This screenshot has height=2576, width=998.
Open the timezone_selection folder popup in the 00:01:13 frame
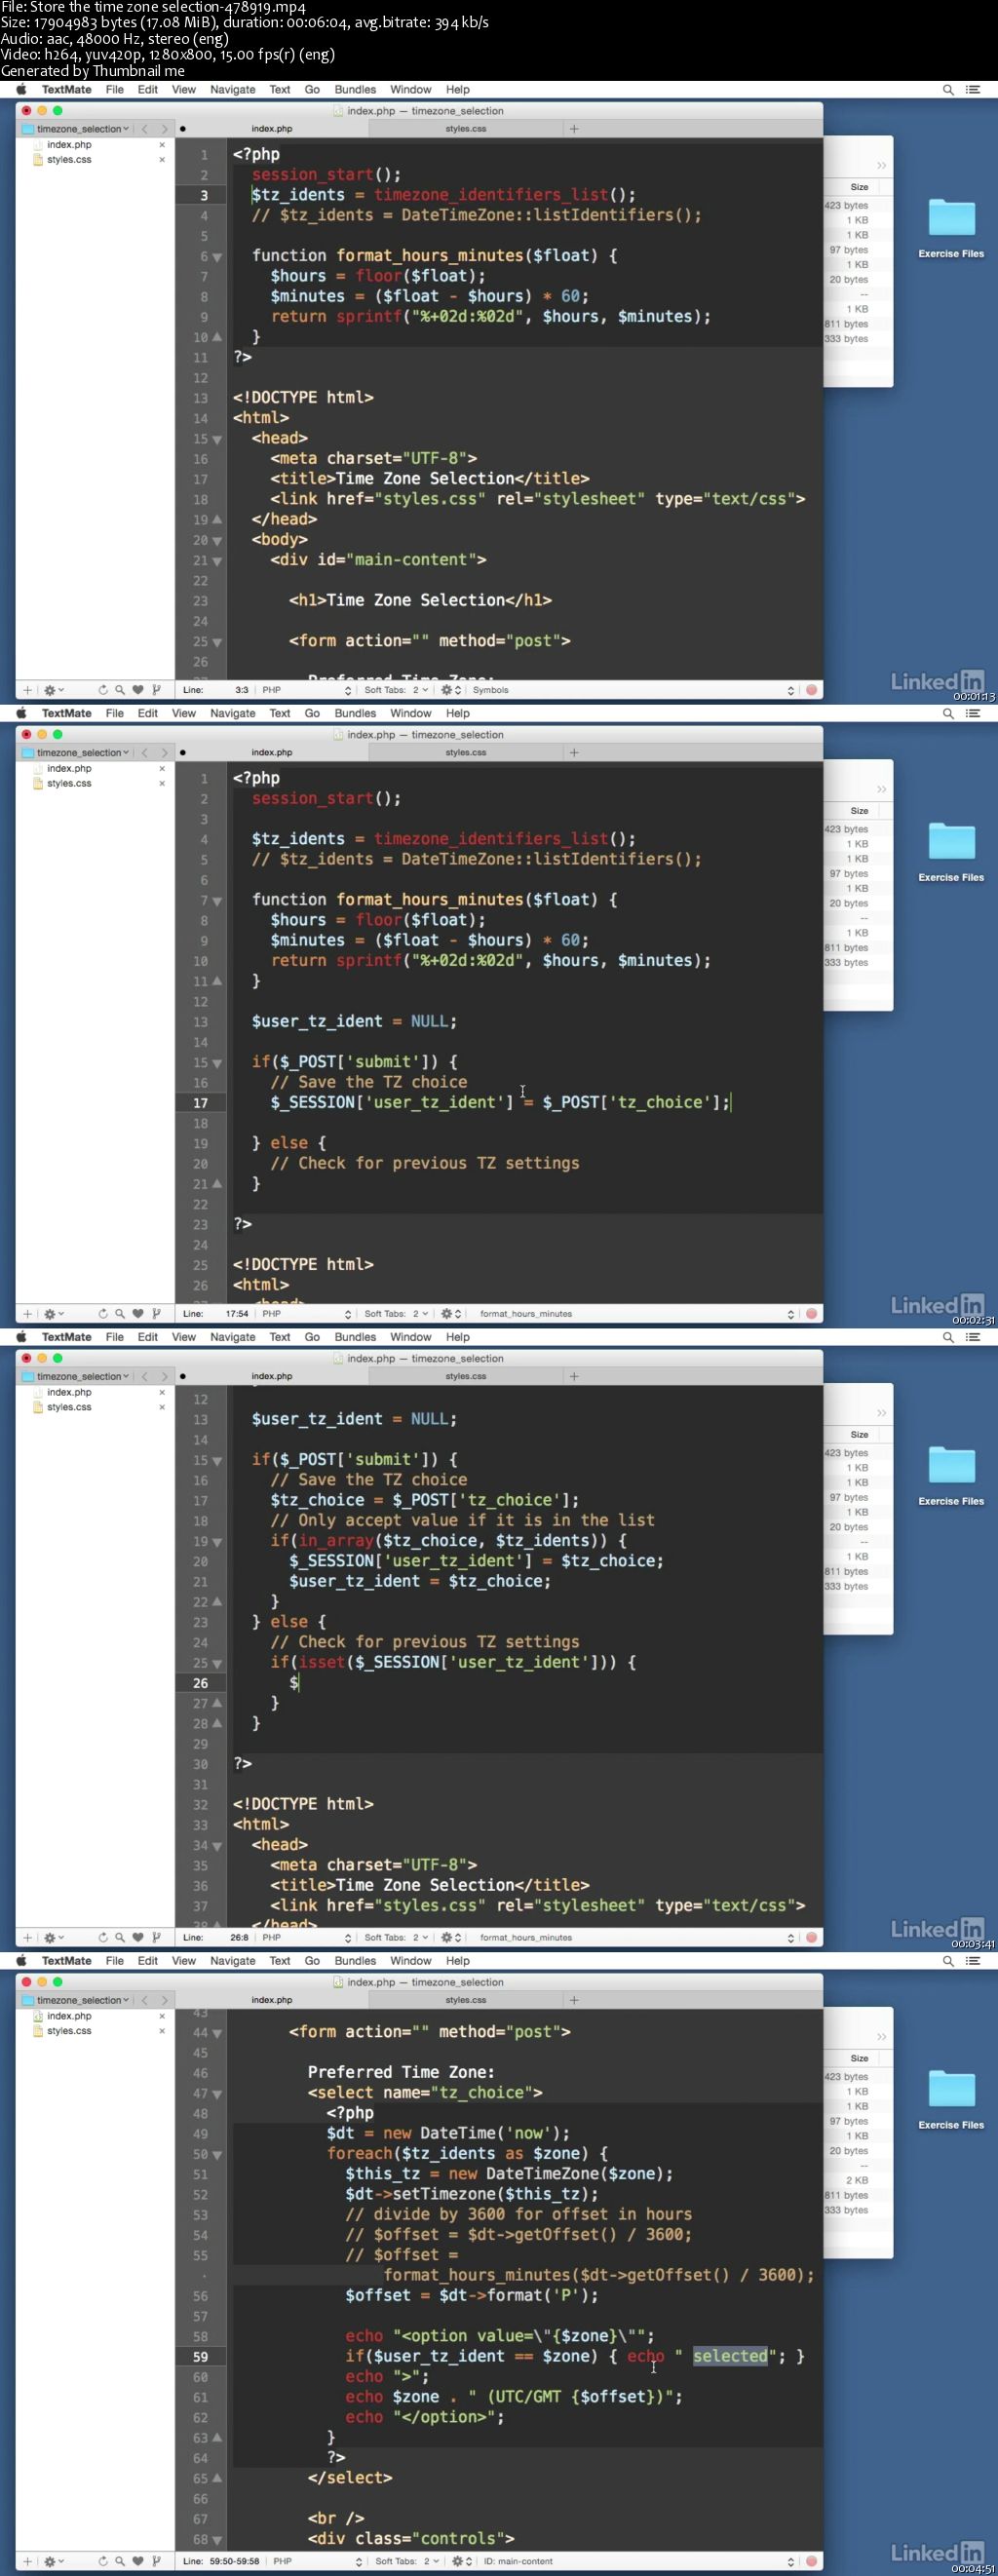[77, 129]
